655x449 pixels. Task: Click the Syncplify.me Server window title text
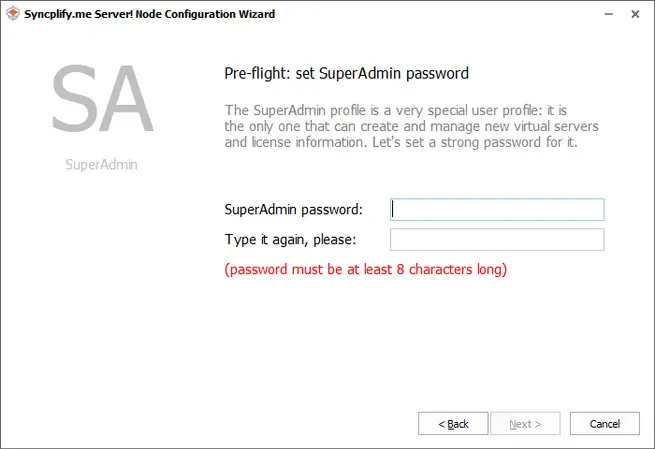(150, 15)
